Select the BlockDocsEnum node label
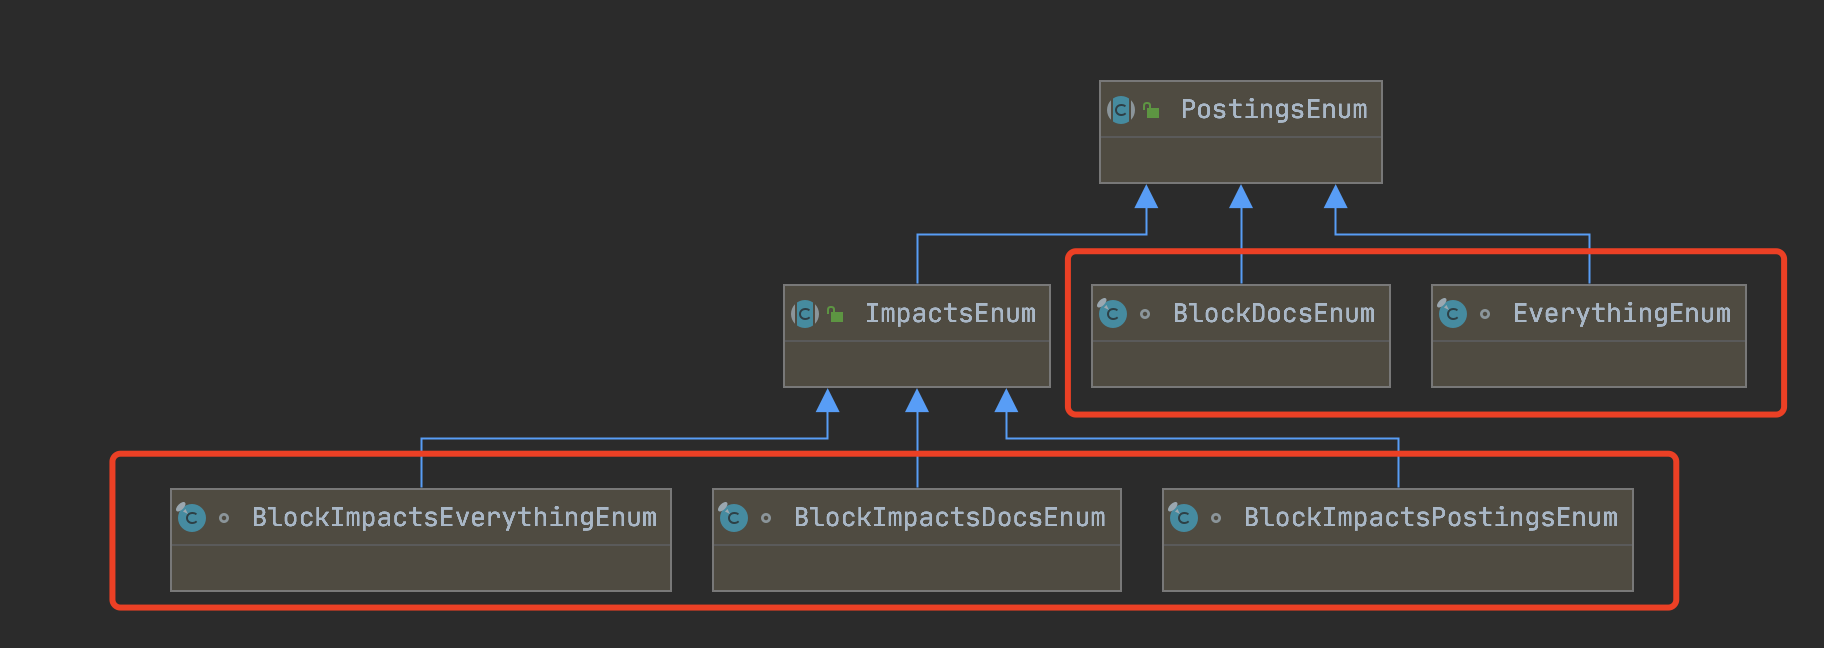1824x648 pixels. (x=1274, y=313)
